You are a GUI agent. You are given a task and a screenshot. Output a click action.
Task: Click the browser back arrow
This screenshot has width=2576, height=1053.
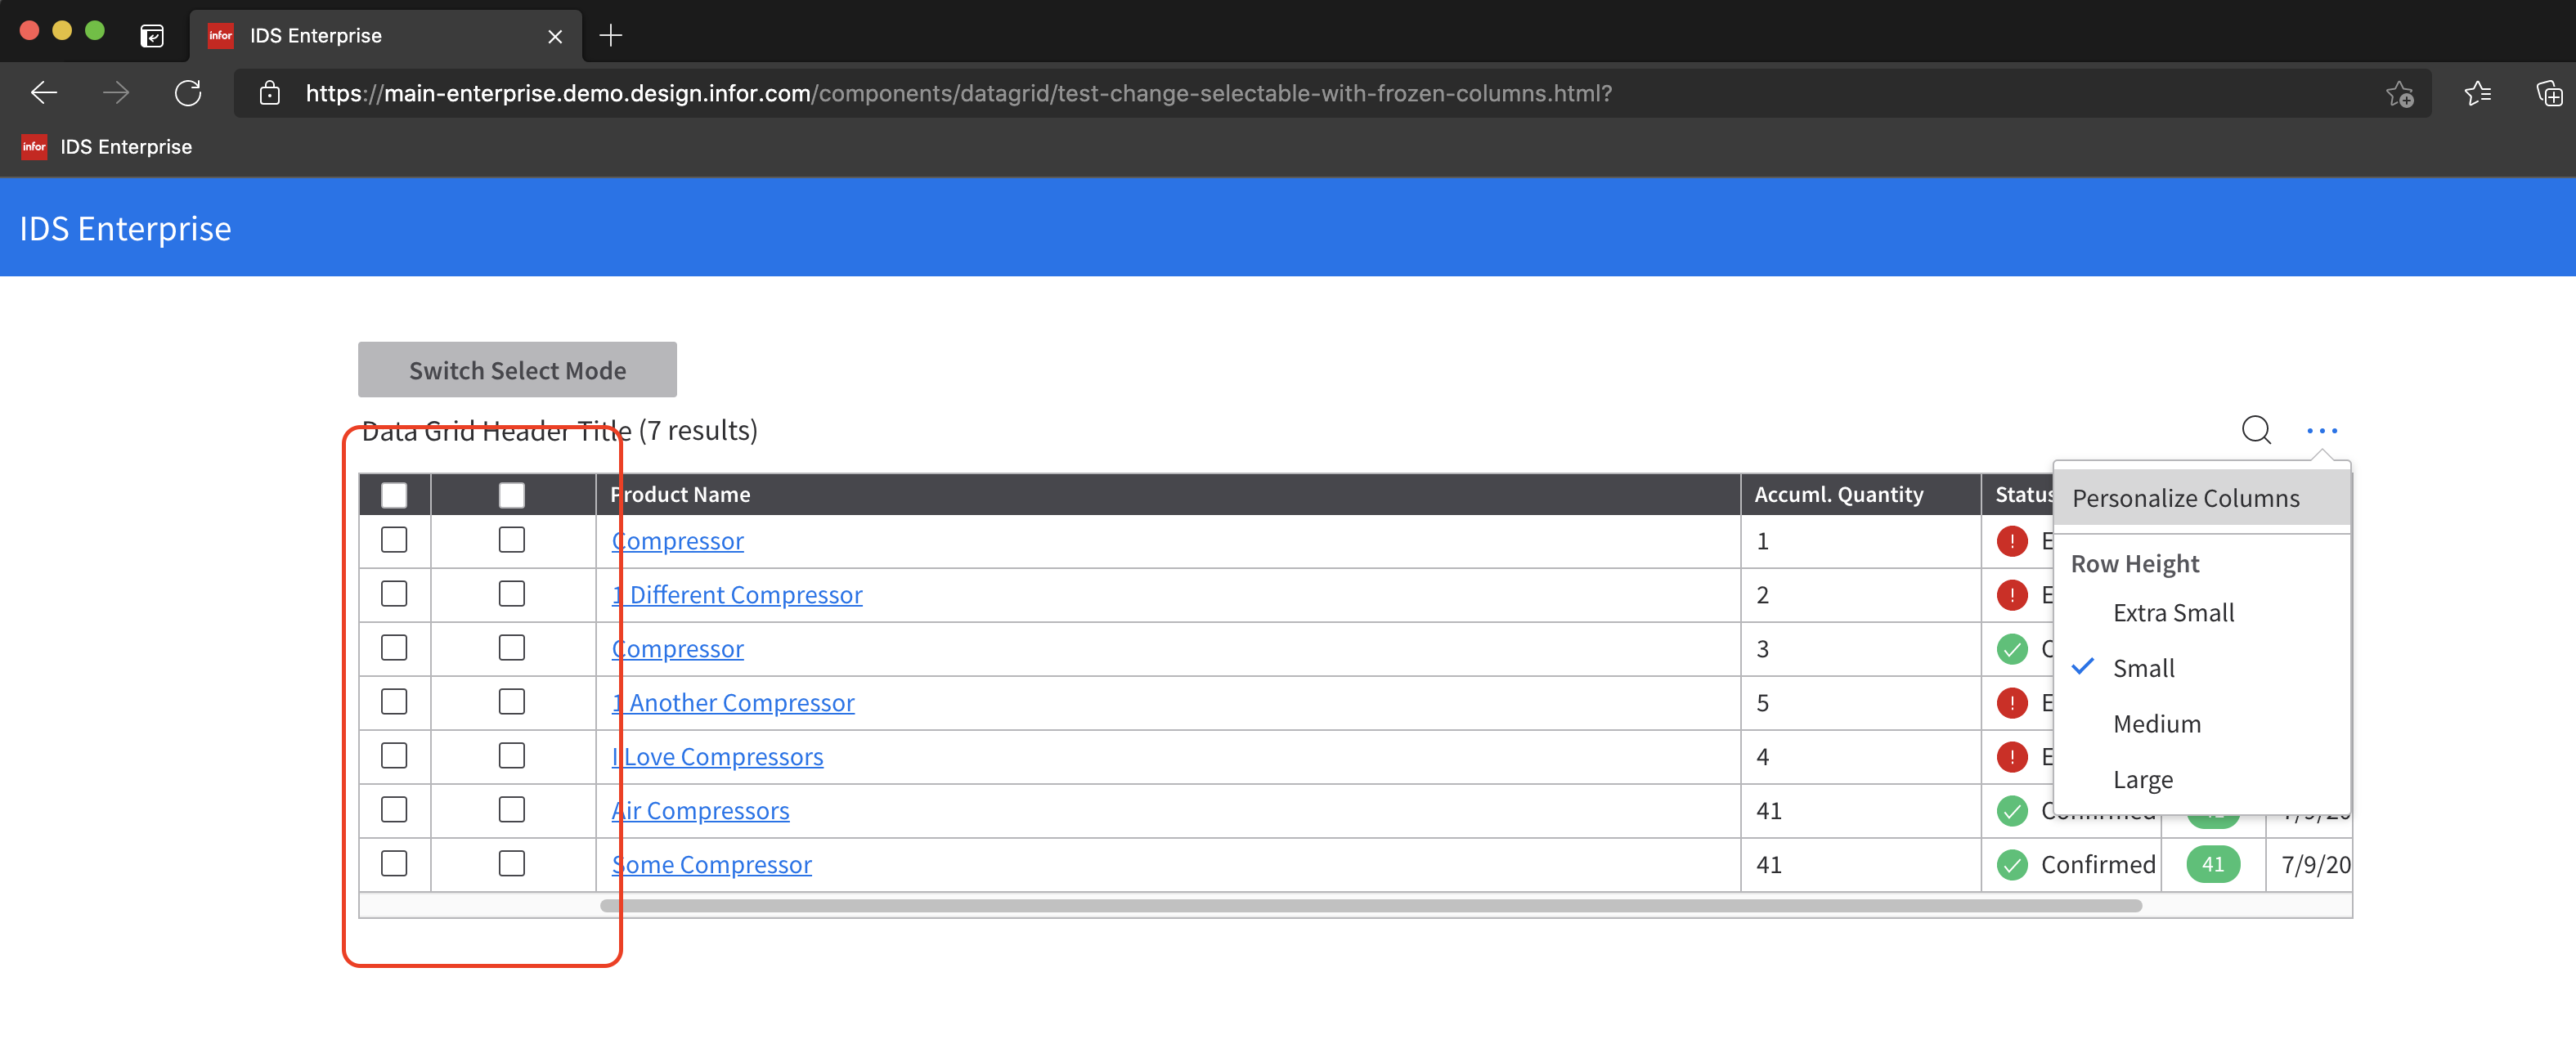point(44,93)
